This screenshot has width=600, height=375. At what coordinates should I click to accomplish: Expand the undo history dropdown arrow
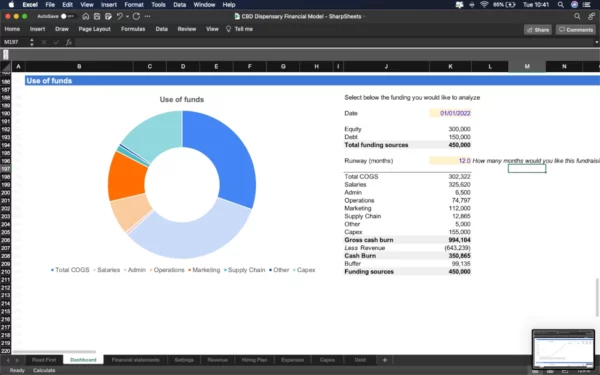(x=127, y=16)
